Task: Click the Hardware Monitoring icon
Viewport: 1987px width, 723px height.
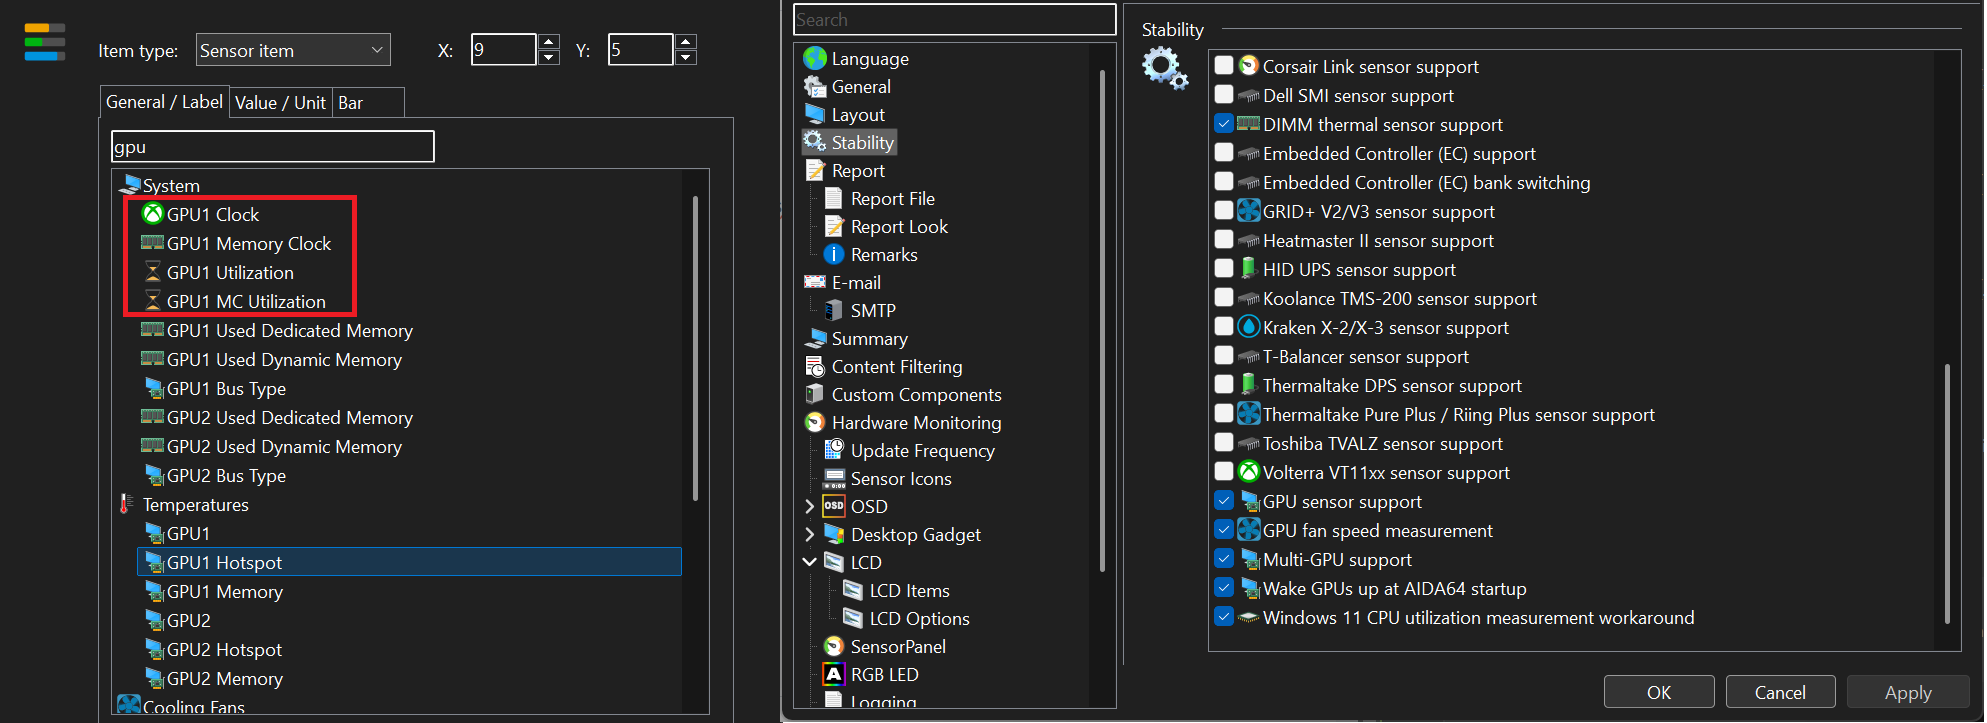Action: pos(815,422)
